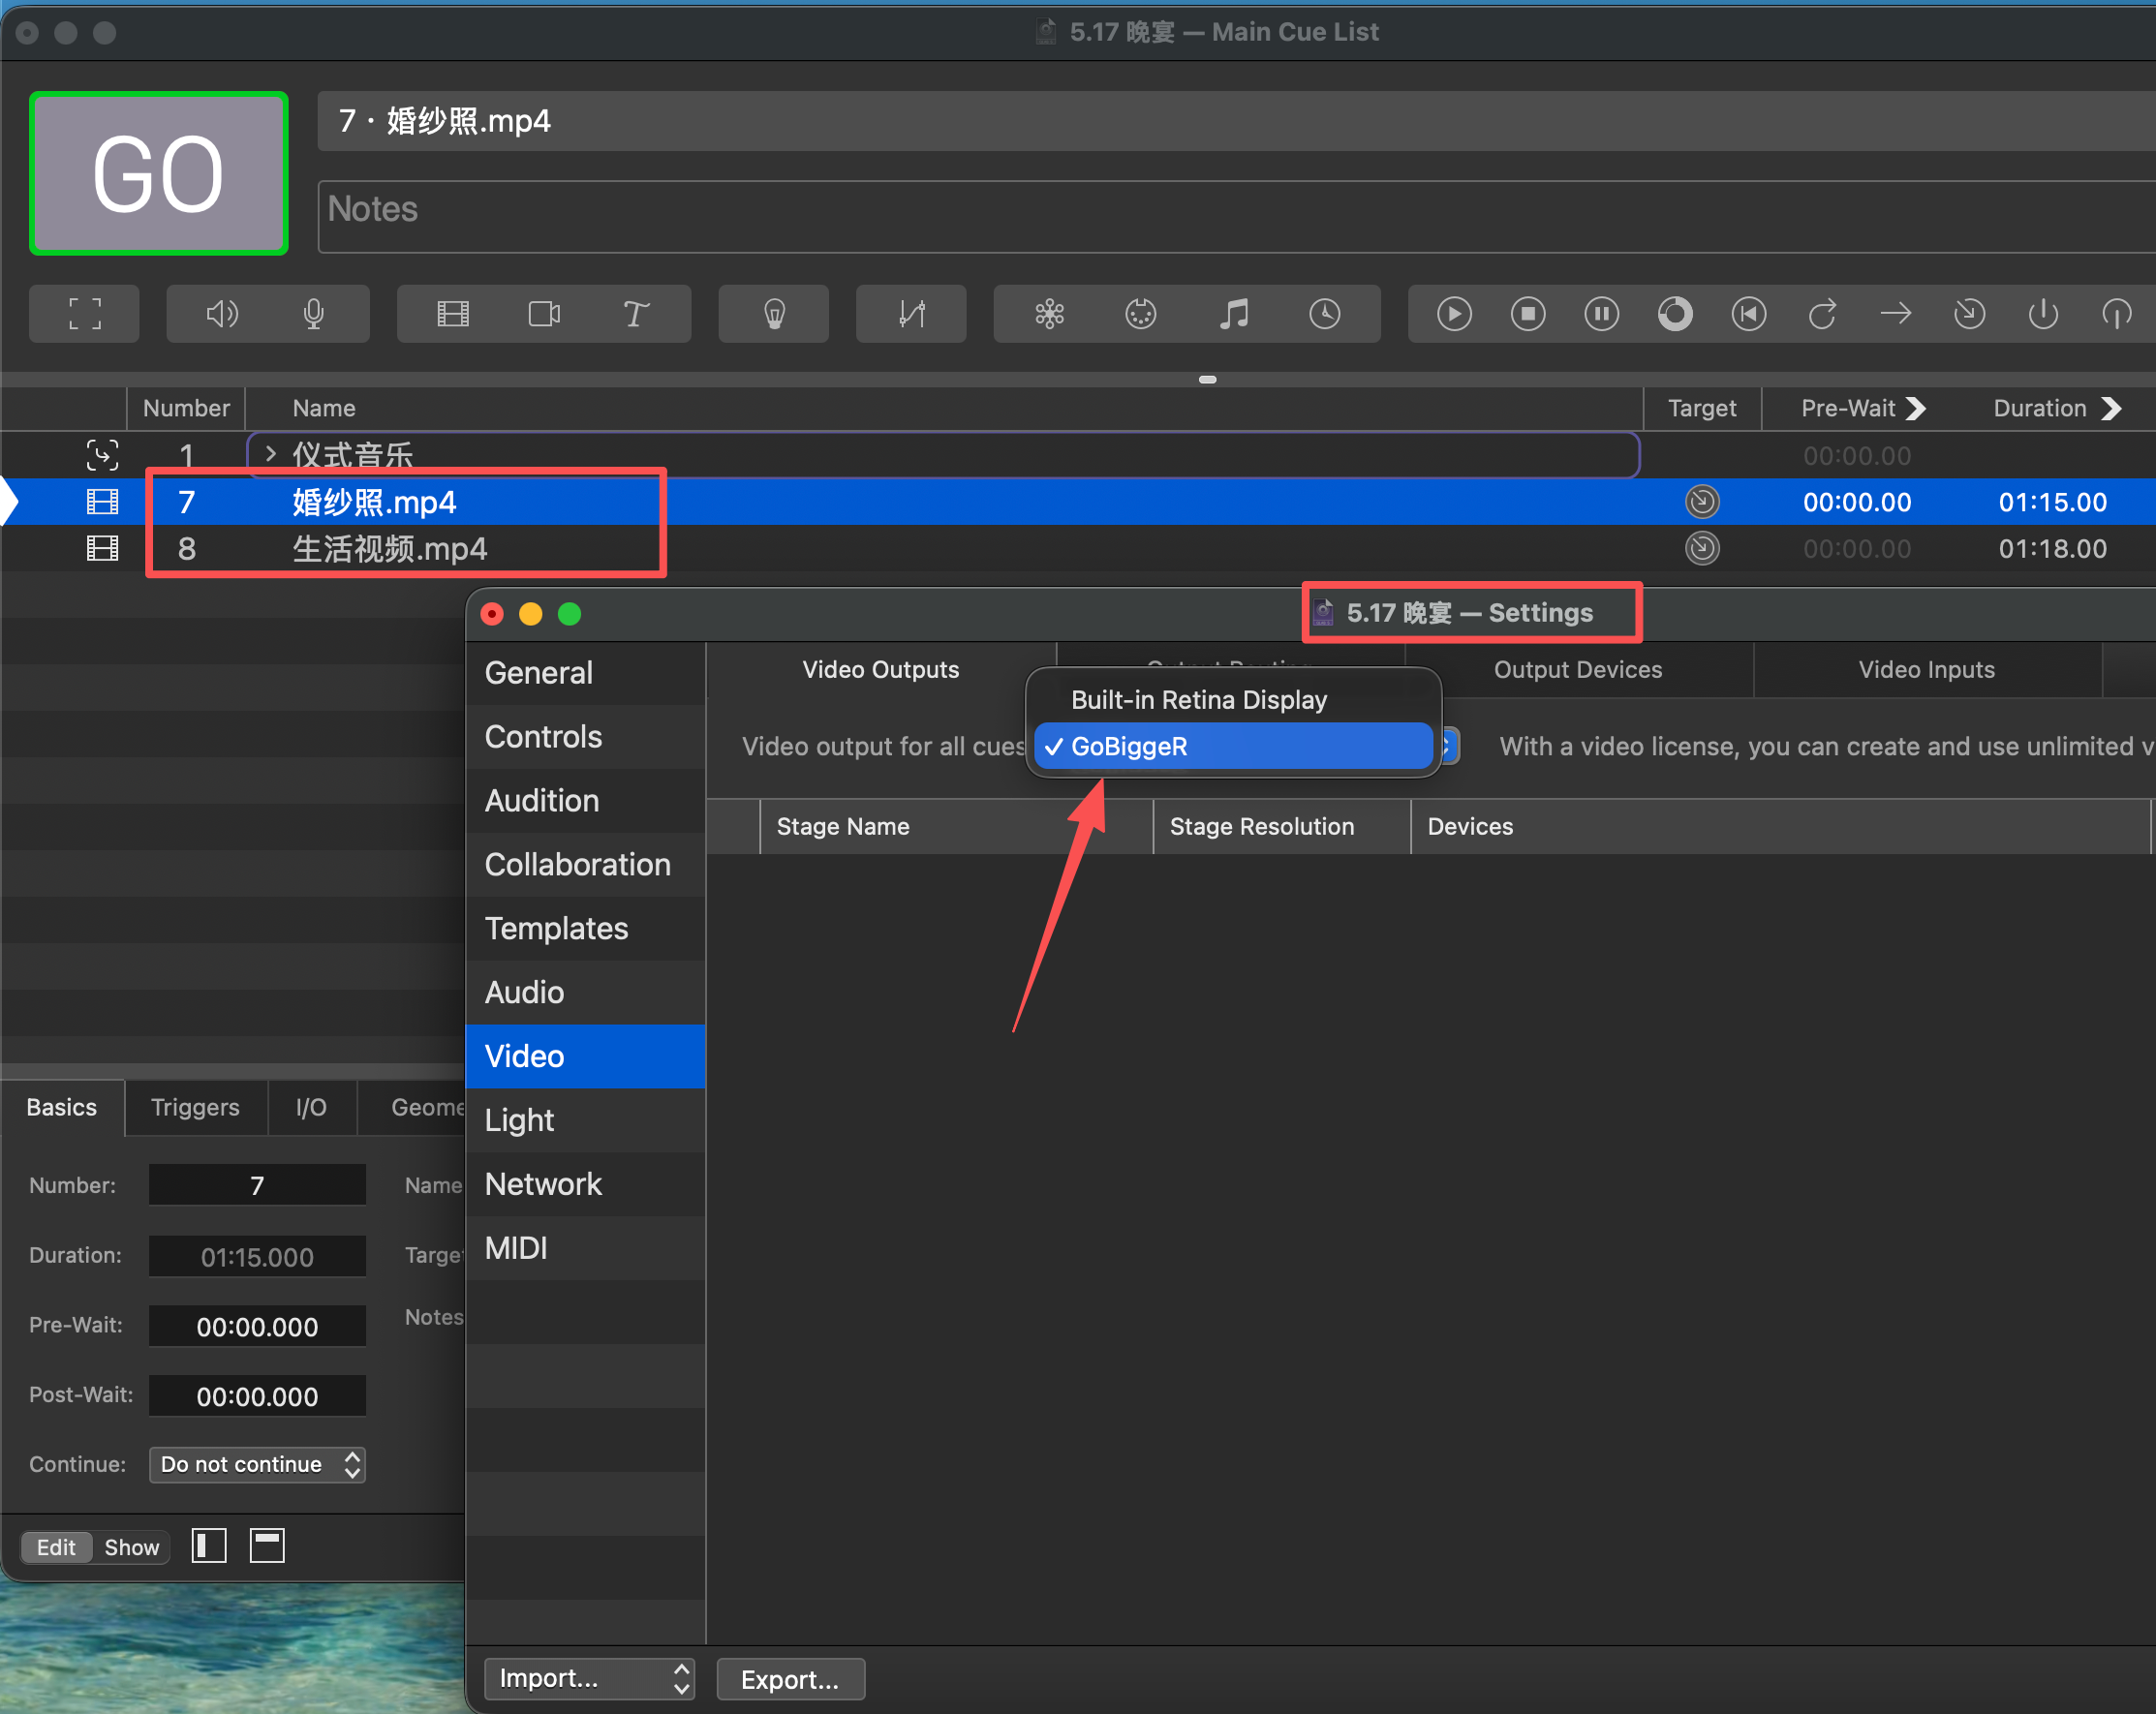Open Audition settings section
This screenshot has height=1714, width=2156.
[586, 801]
